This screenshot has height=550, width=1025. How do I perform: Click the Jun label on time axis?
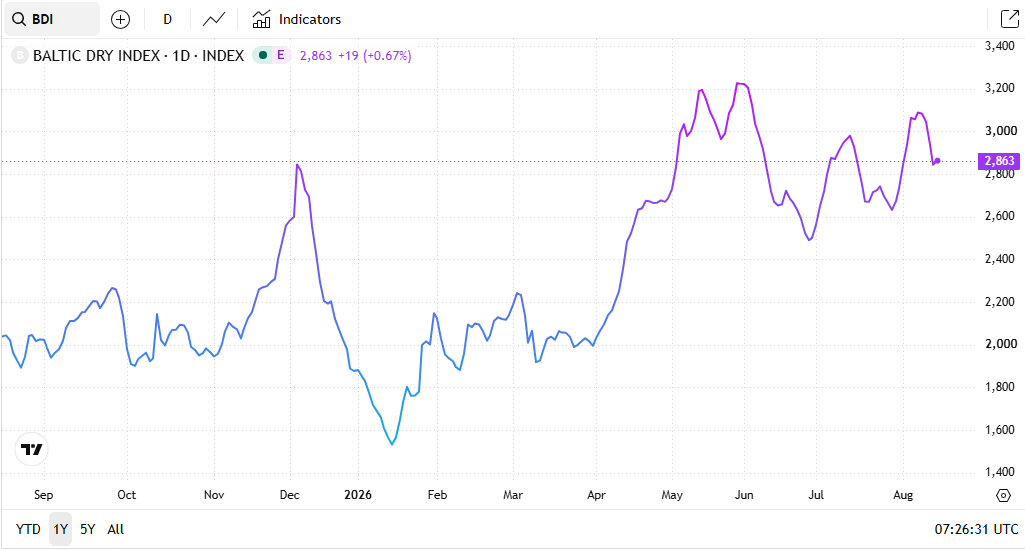coord(744,495)
